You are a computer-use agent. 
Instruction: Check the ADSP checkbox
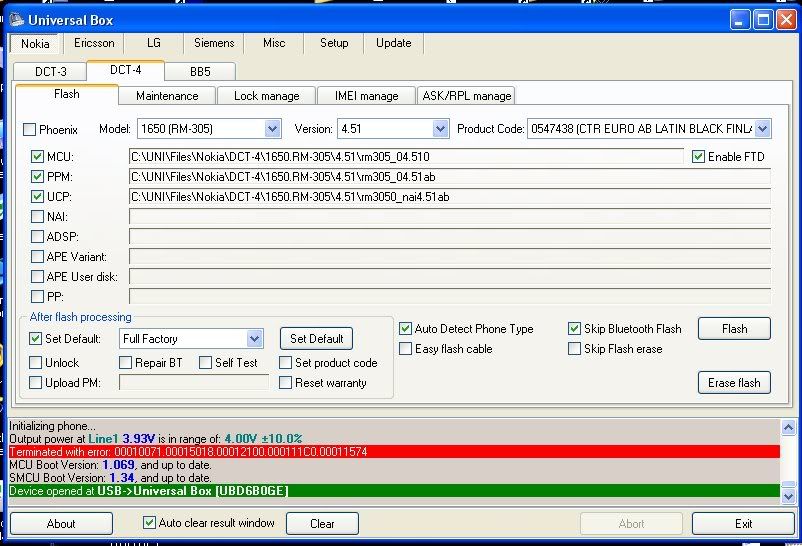click(x=37, y=236)
